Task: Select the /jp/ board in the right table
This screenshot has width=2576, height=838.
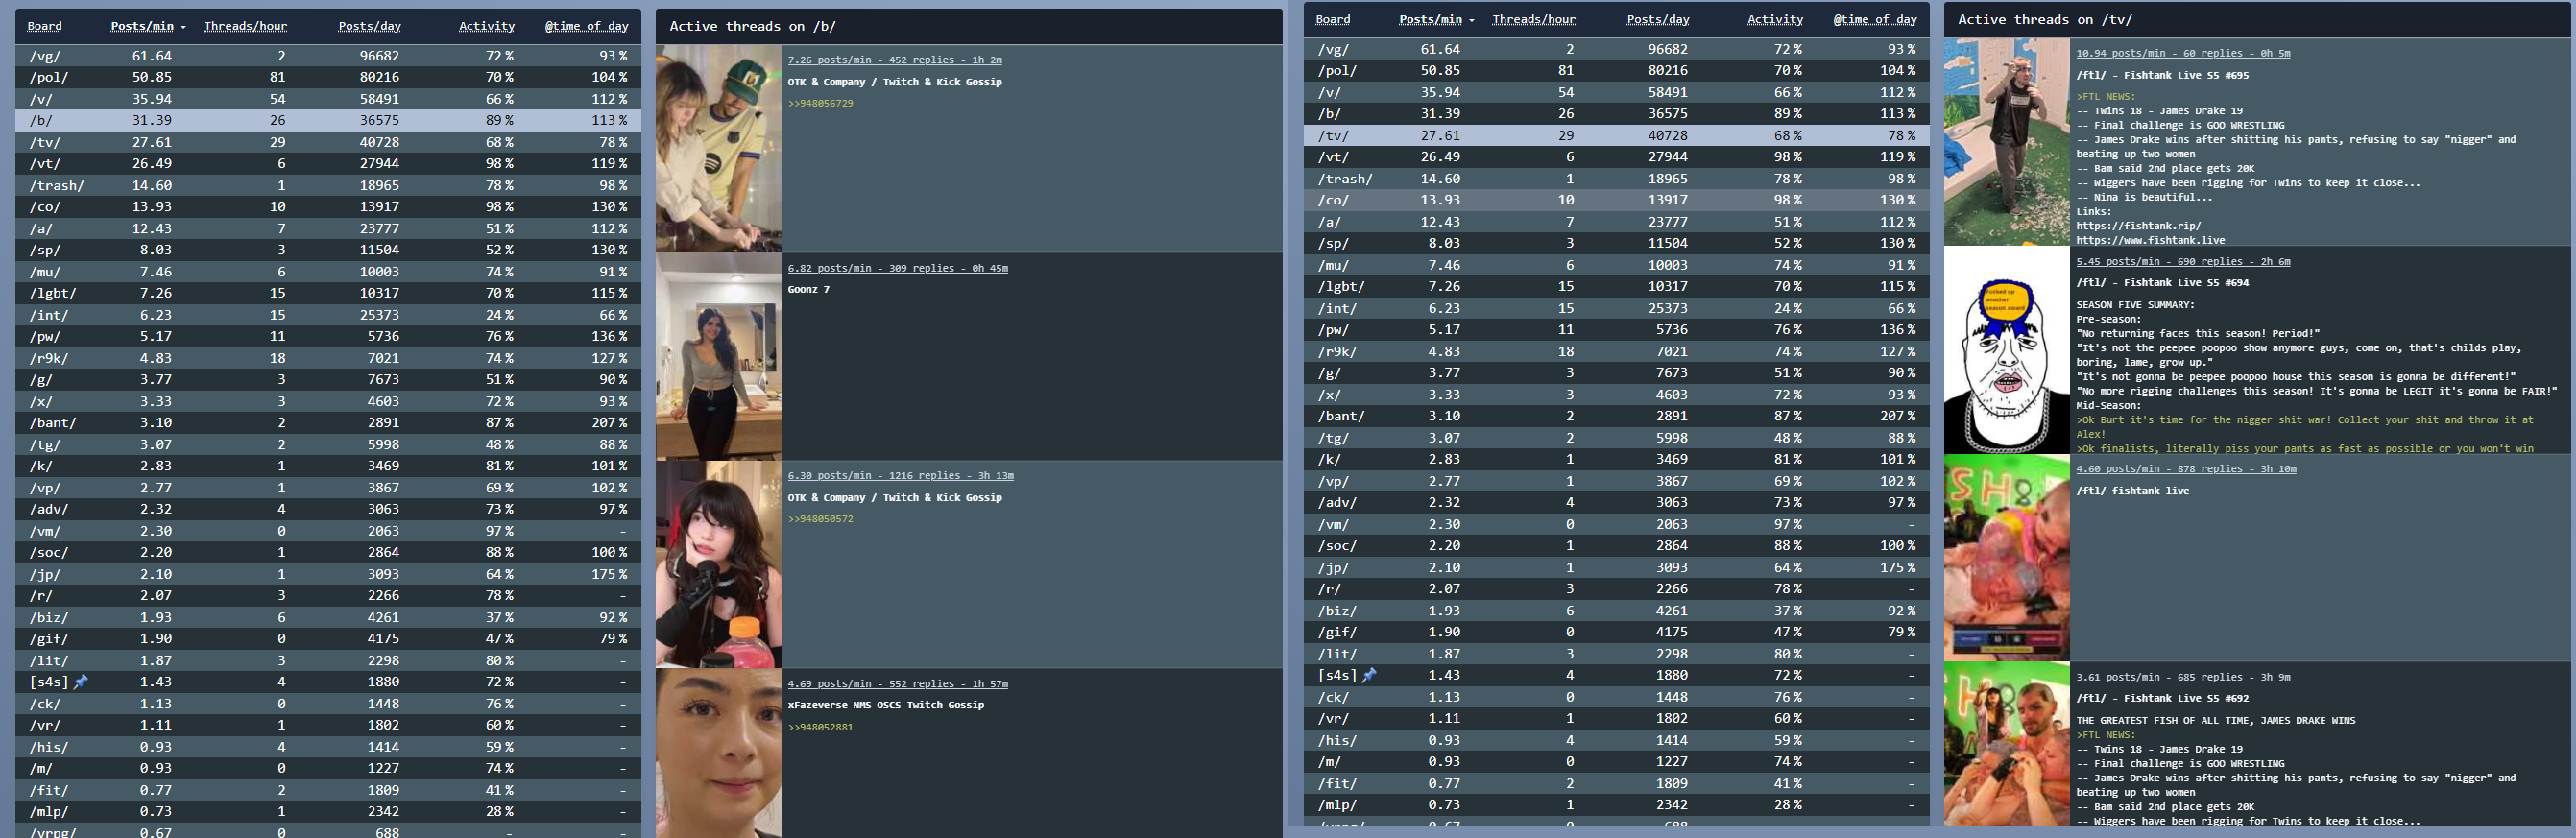Action: (1616, 567)
